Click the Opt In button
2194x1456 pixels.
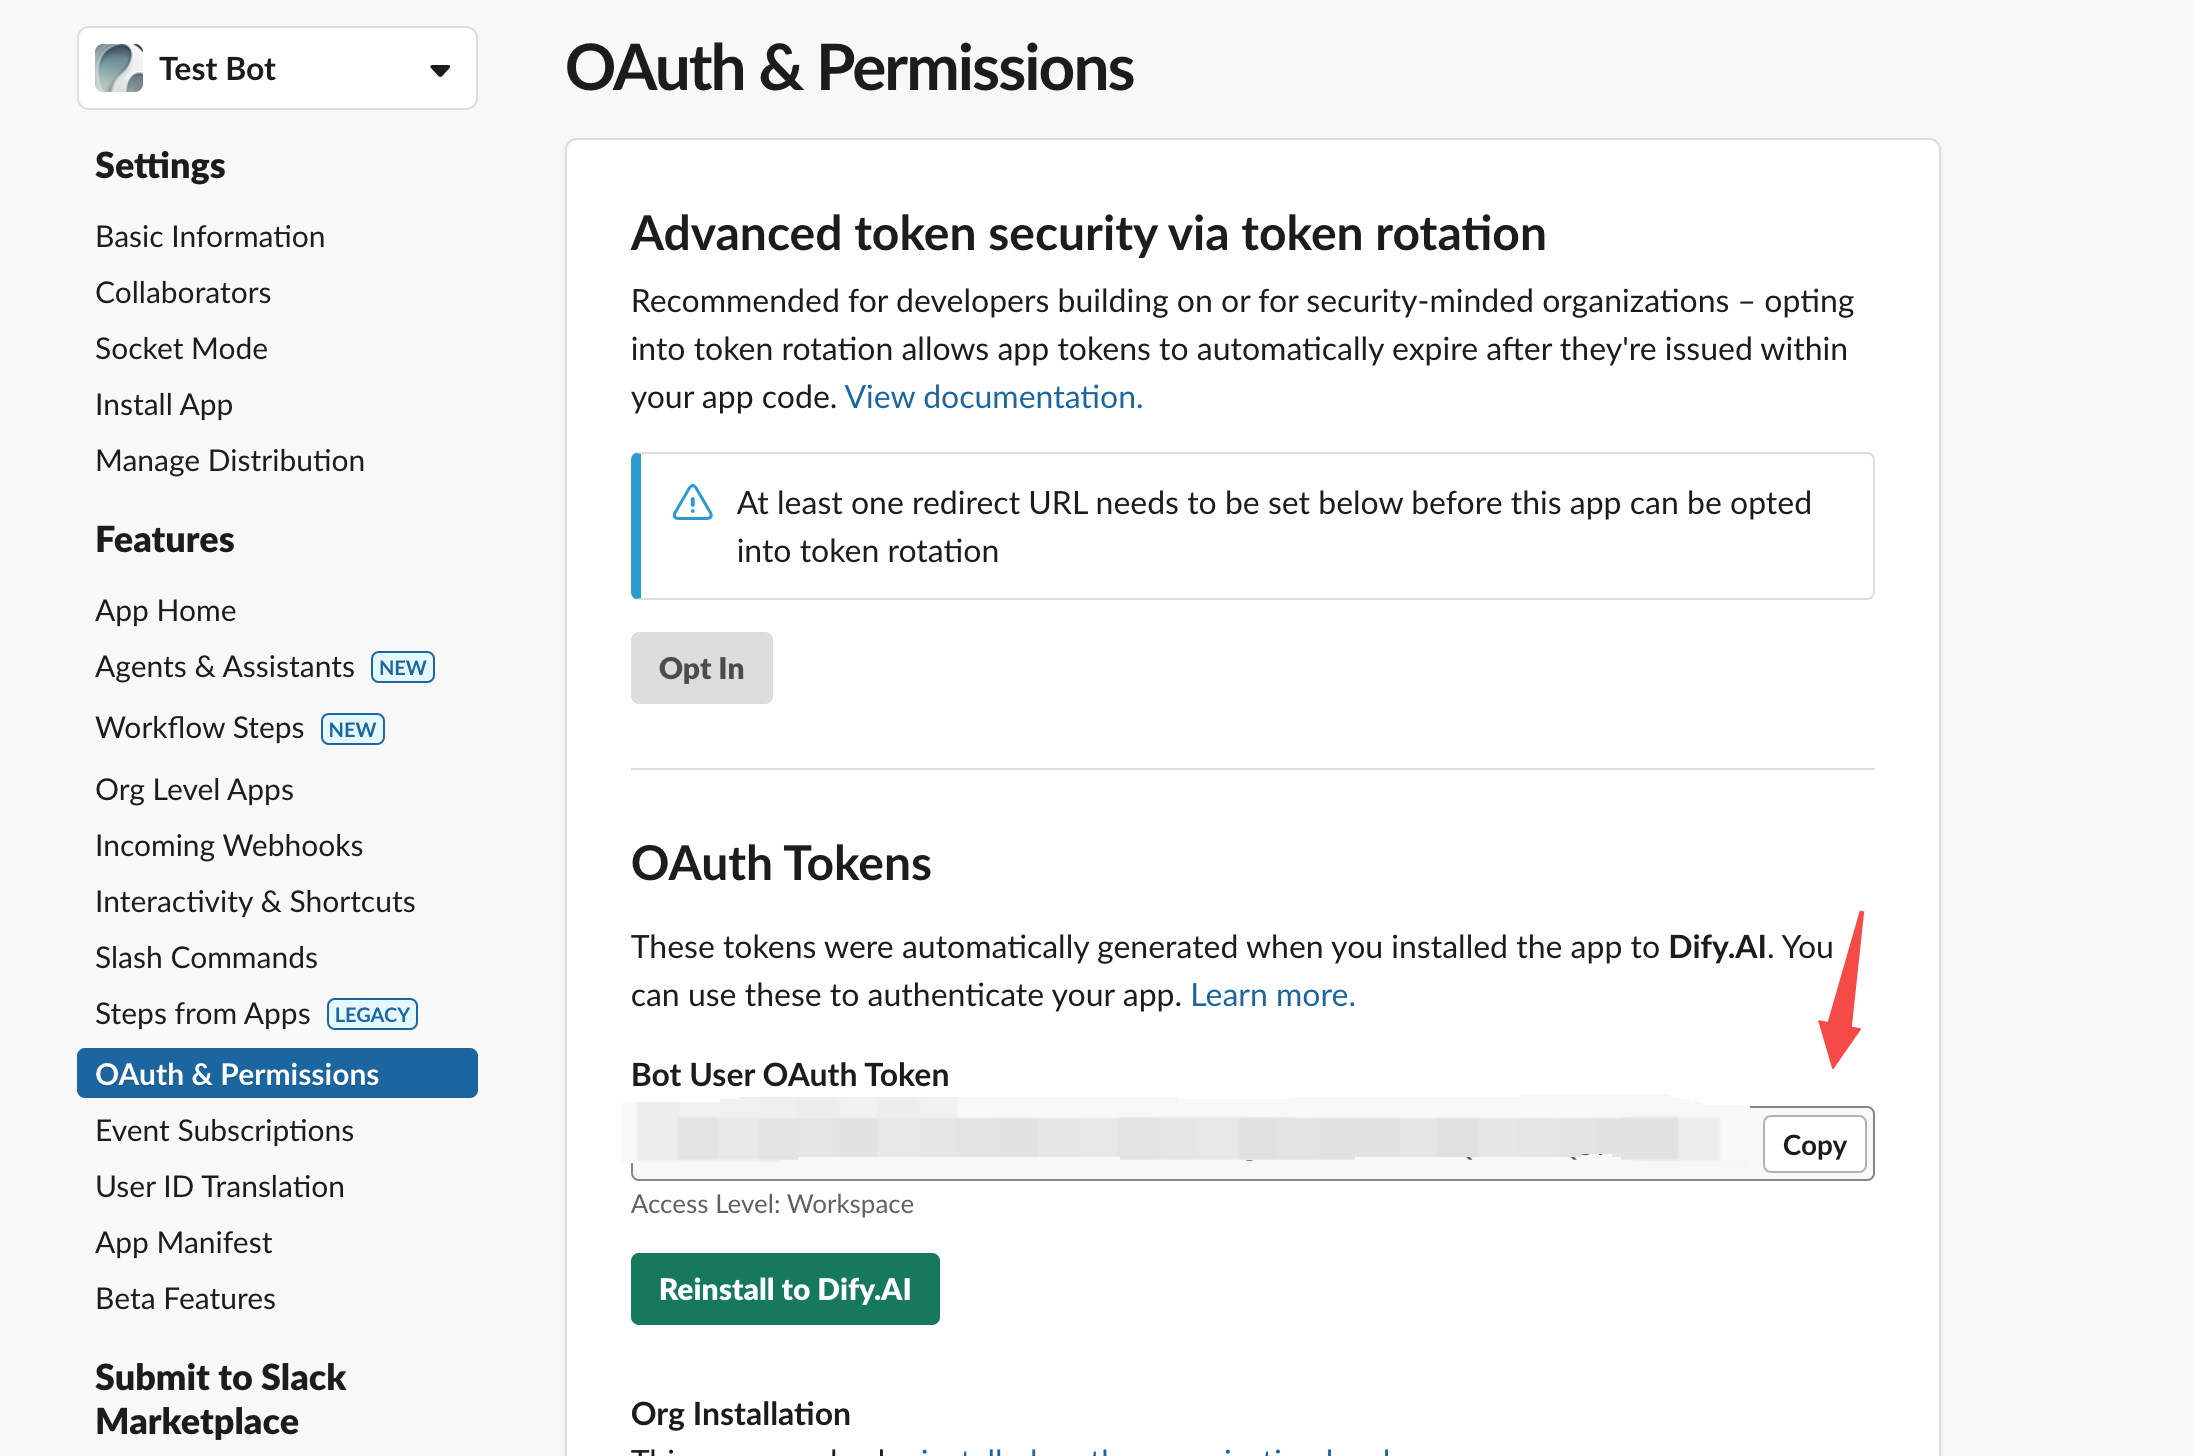[701, 668]
